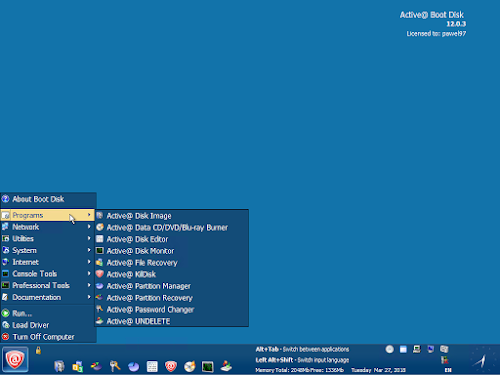Viewport: 500px width, 375px height.
Task: Launch Disk Monitor green screen icon on taskbar
Action: coord(208,367)
